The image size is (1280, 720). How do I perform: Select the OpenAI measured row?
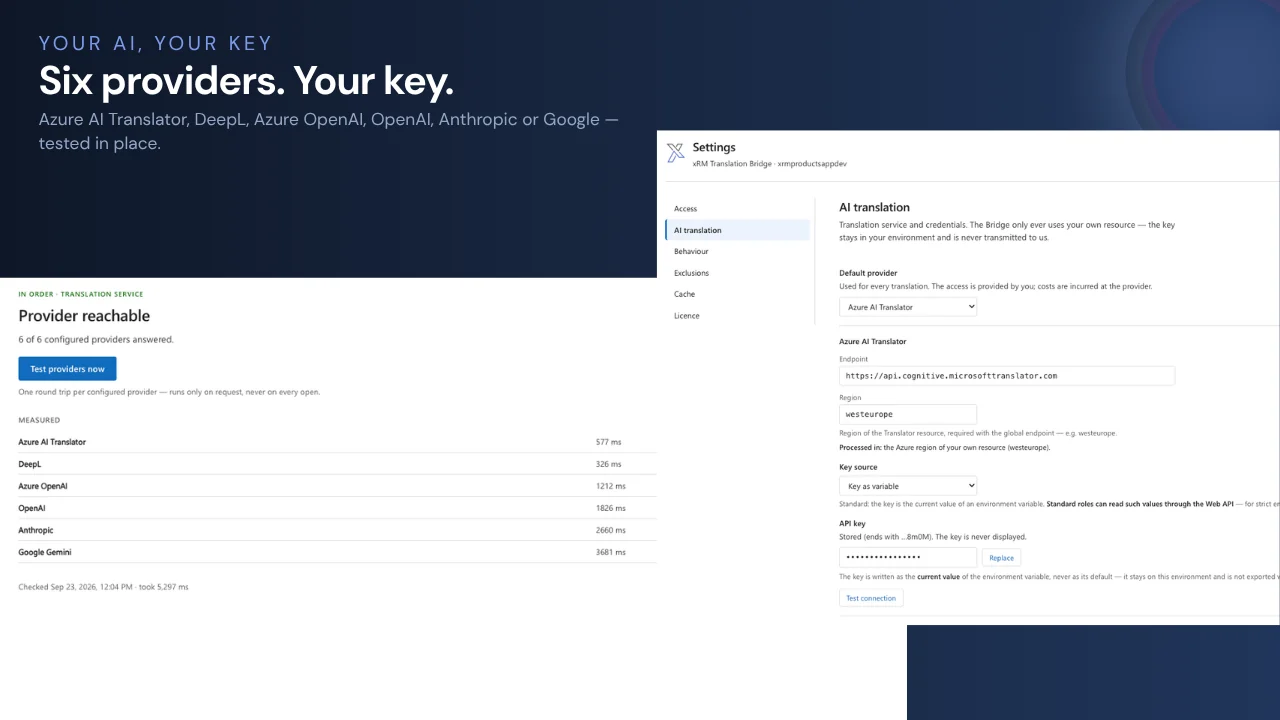(337, 508)
